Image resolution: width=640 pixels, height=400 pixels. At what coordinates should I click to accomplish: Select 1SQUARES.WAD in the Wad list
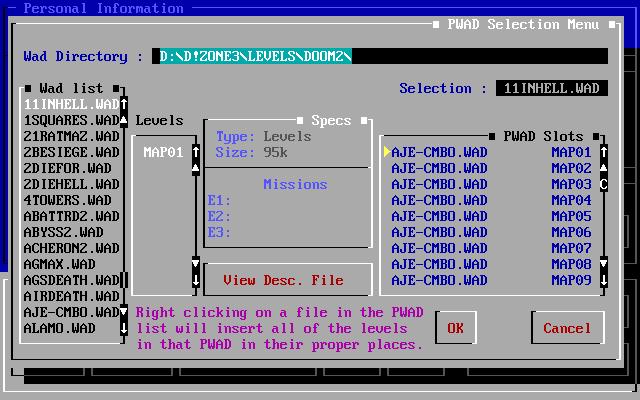point(71,120)
